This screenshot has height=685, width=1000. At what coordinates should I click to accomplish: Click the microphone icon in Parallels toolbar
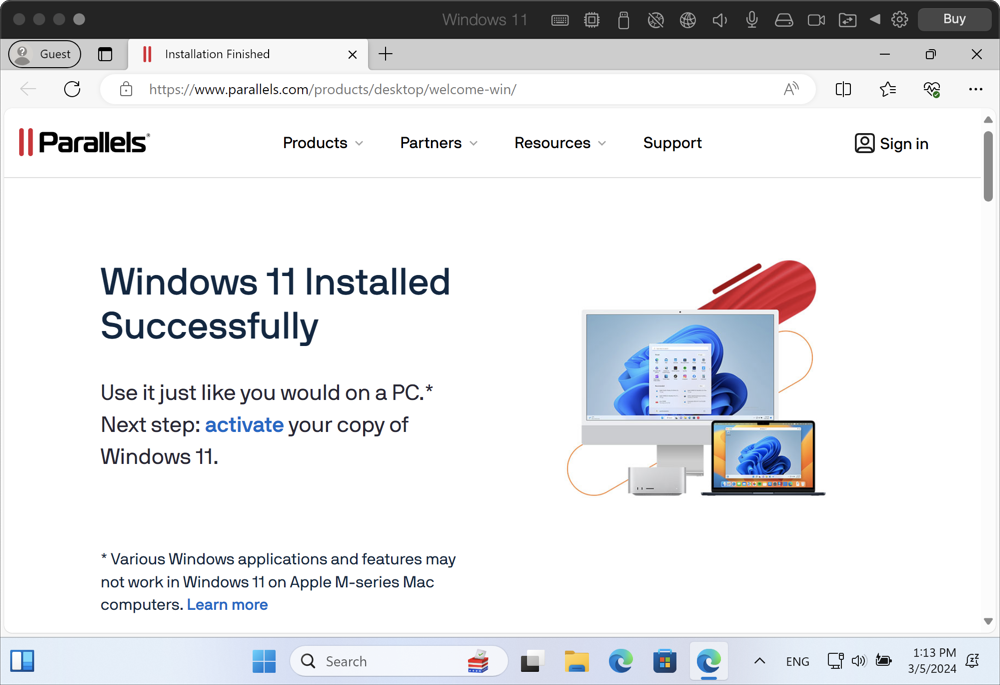752,20
